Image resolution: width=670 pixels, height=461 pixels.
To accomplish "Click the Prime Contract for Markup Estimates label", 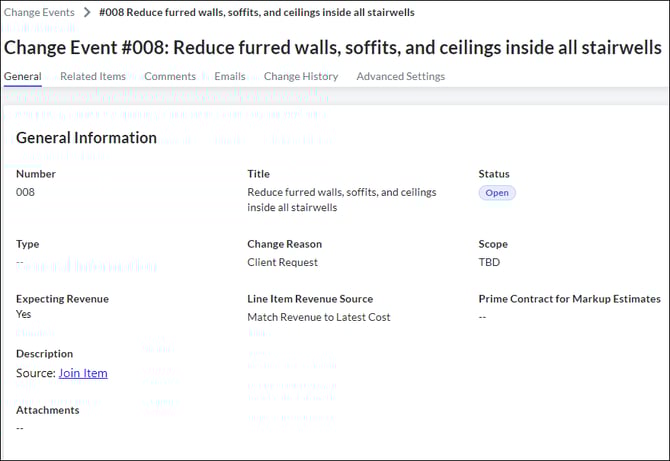I will (569, 299).
